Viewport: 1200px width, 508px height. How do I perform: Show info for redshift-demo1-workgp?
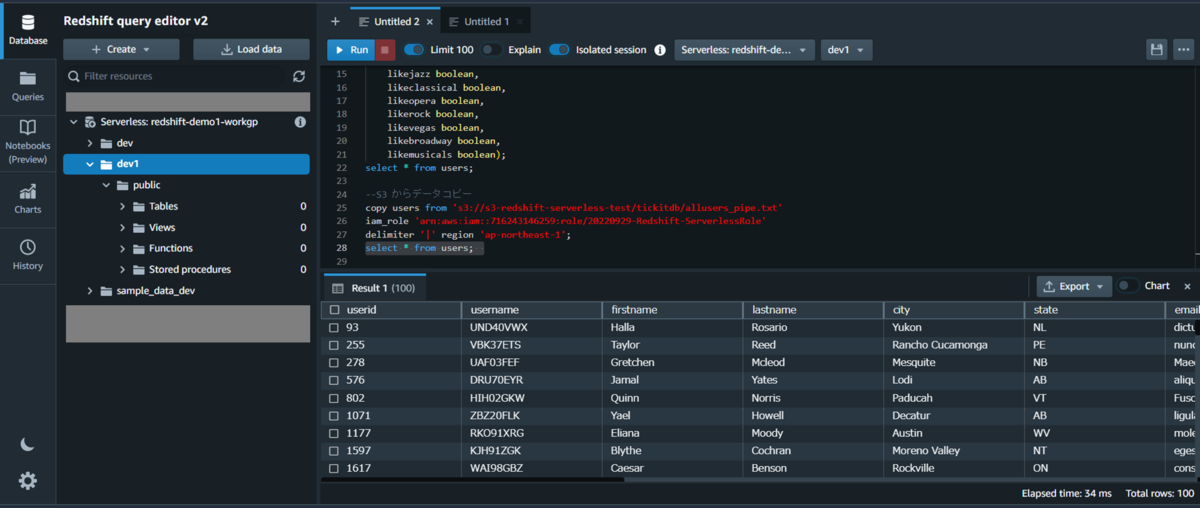click(x=300, y=122)
